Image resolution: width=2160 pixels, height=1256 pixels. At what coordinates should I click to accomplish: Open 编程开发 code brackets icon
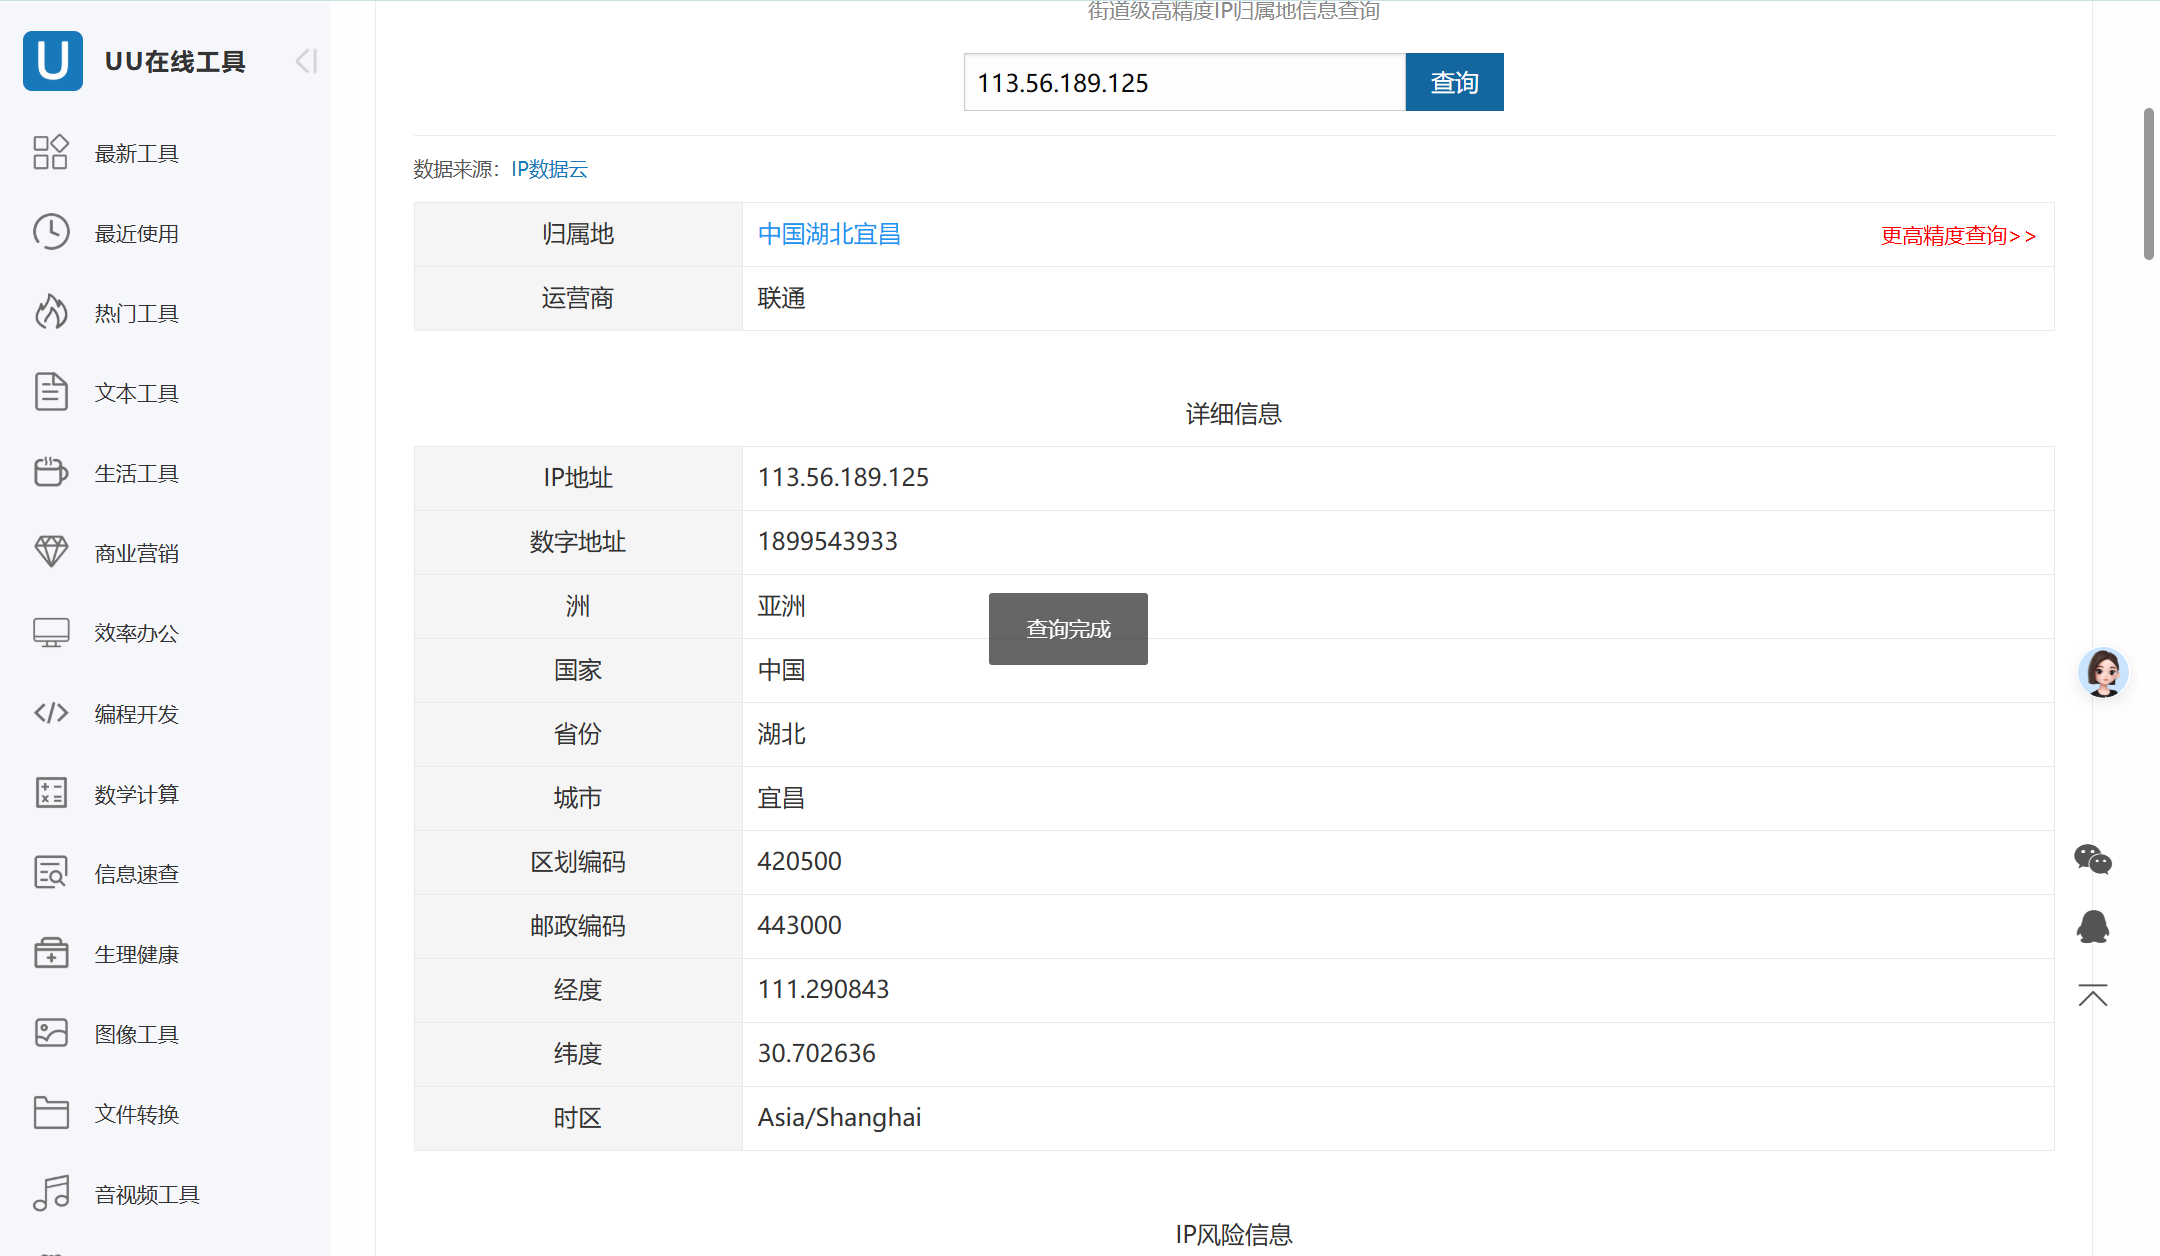point(50,713)
